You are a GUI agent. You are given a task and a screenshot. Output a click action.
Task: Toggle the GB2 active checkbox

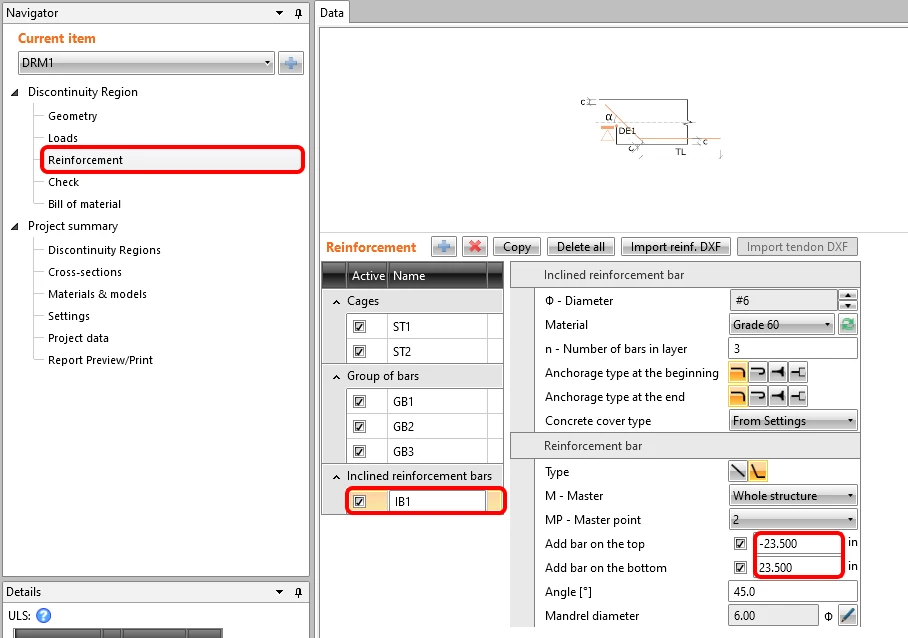(x=360, y=427)
